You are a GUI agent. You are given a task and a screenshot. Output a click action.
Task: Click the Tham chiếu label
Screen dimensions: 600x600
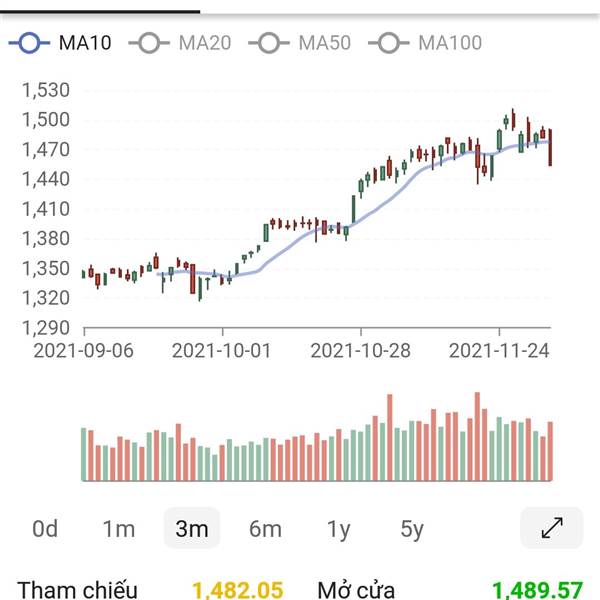(77, 590)
